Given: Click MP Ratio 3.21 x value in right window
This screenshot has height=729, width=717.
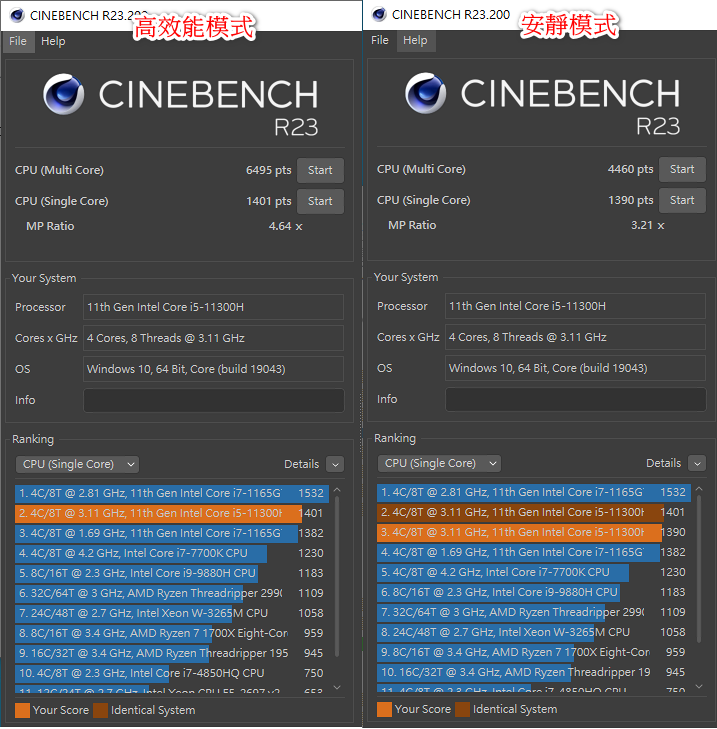Looking at the screenshot, I should [x=647, y=225].
